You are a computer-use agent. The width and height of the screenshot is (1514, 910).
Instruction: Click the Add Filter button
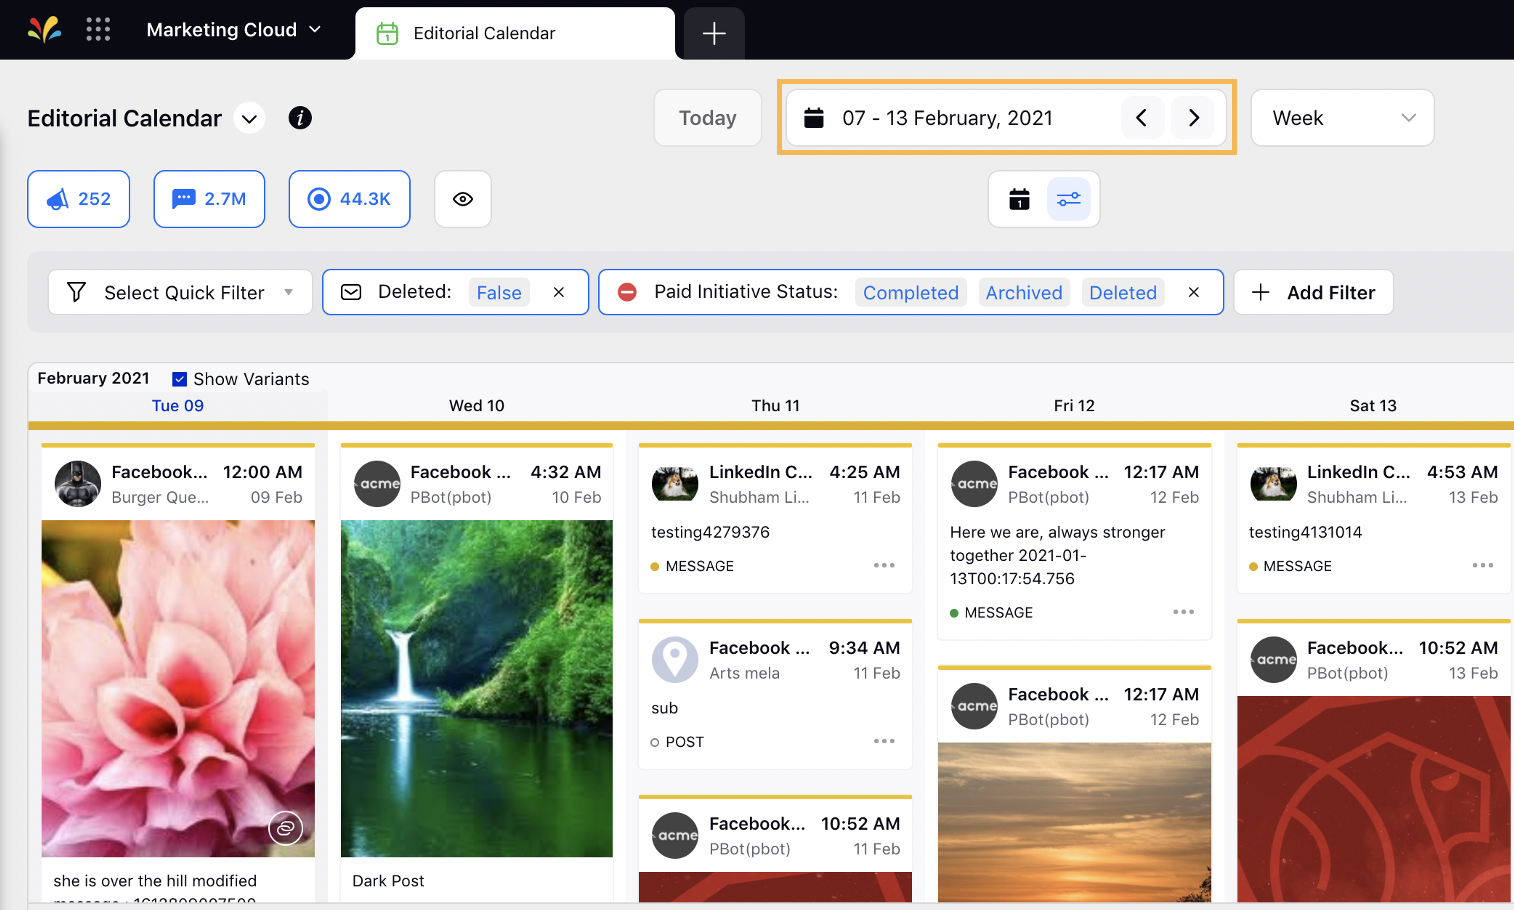point(1313,292)
